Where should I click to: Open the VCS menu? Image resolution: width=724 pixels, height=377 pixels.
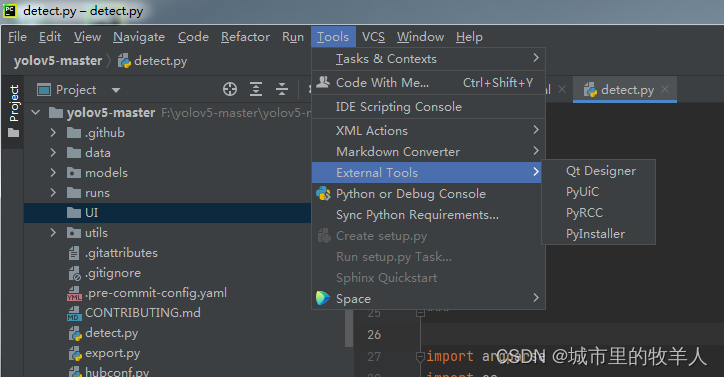click(373, 37)
